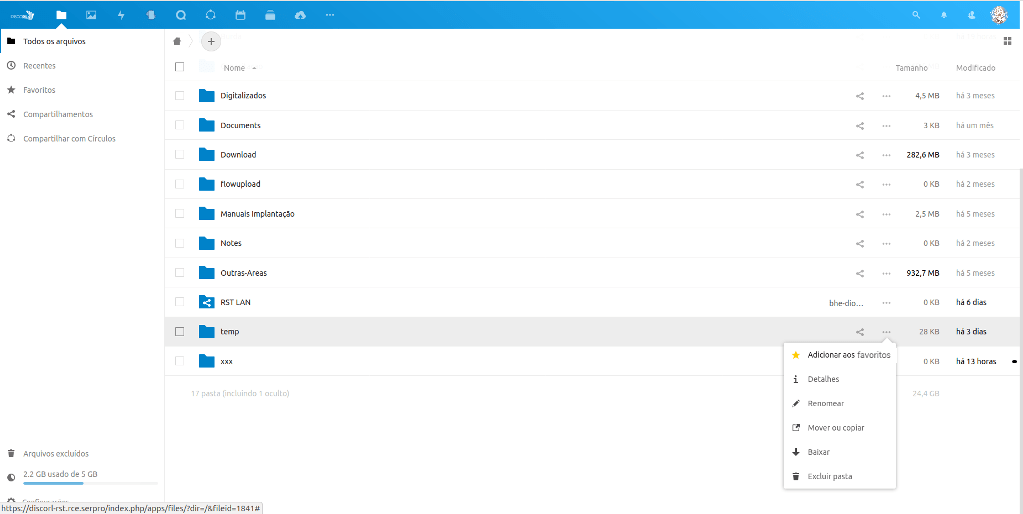Image resolution: width=1023 pixels, height=514 pixels.
Task: Expand more apps ellipsis in top bar
Action: (x=330, y=15)
